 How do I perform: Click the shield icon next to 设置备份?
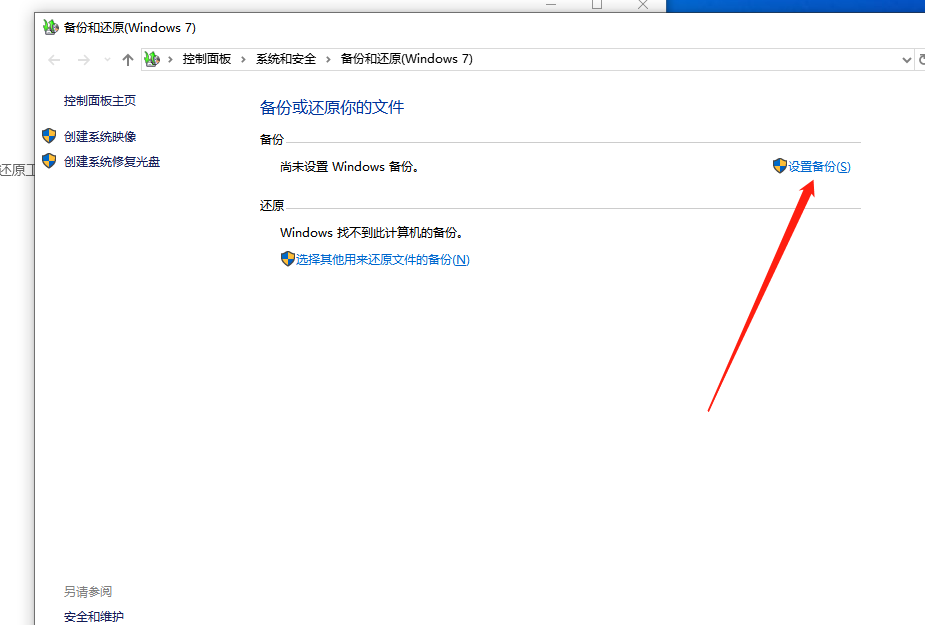click(779, 166)
